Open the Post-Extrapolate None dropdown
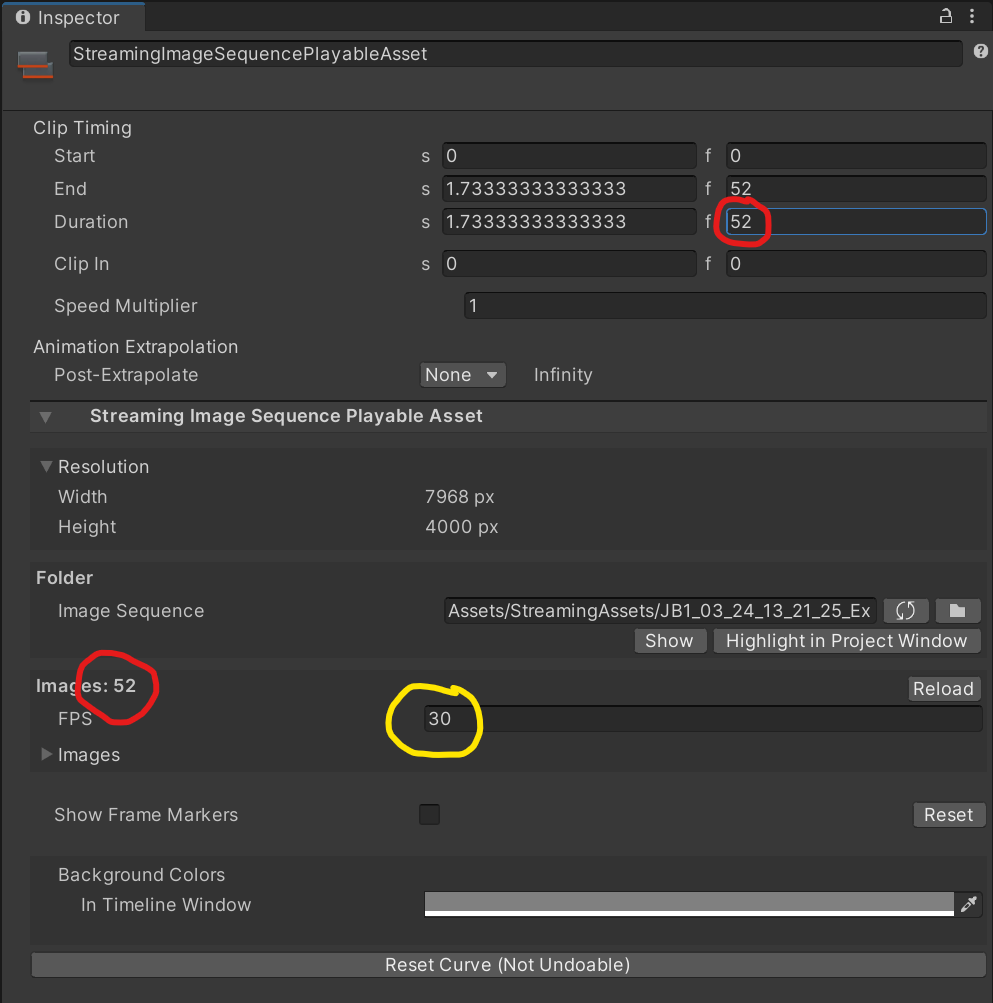 tap(462, 375)
